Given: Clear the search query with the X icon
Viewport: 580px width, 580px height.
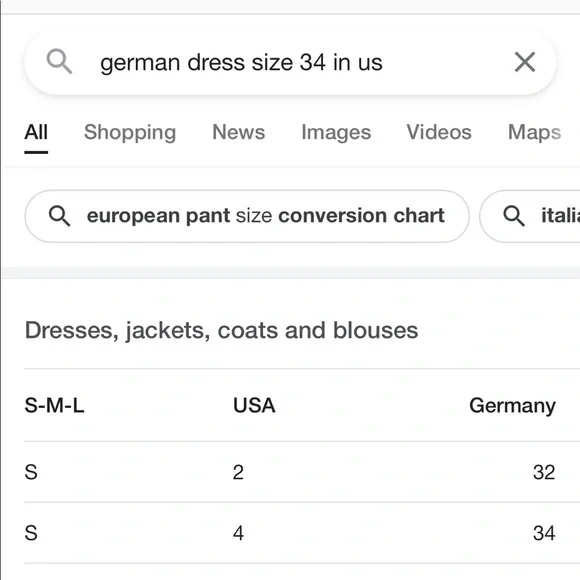Looking at the screenshot, I should click(525, 62).
